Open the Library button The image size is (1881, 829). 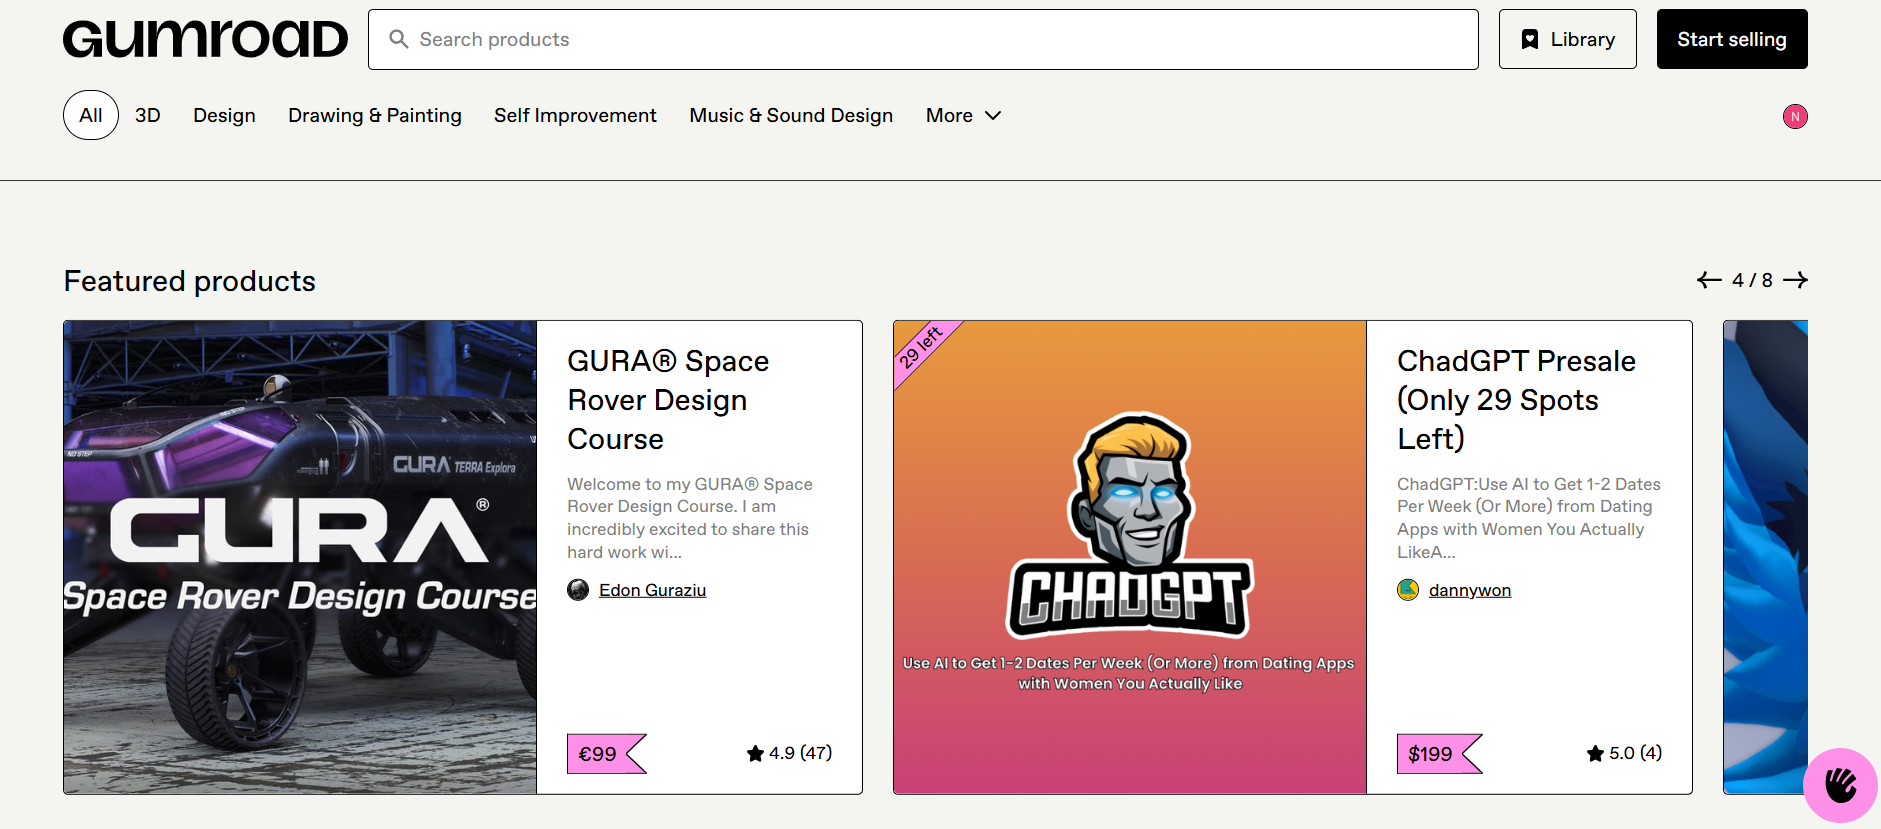click(1567, 40)
